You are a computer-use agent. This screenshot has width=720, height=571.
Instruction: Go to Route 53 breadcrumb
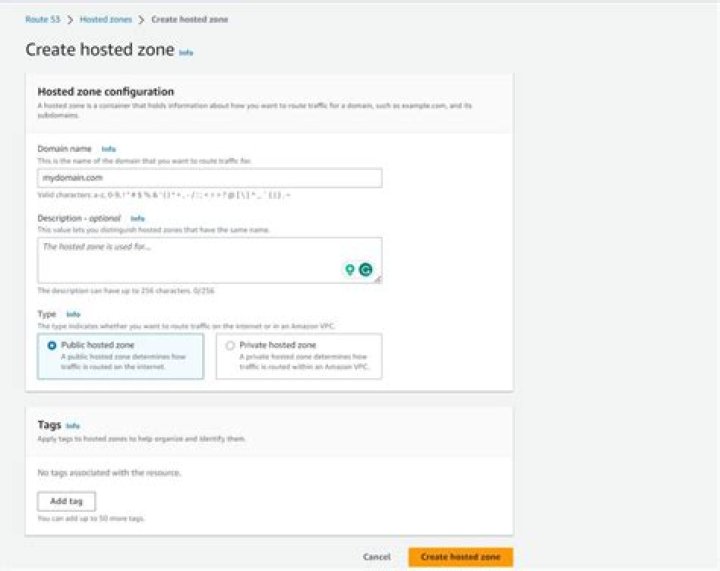pos(41,19)
